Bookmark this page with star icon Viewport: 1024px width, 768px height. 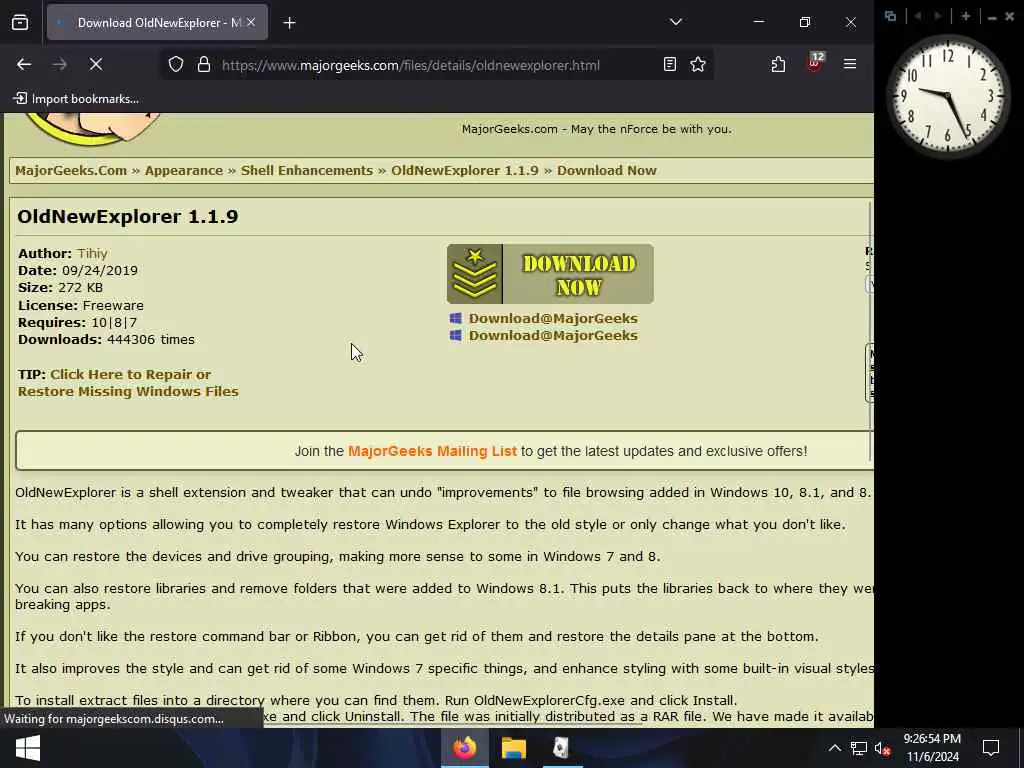point(698,64)
